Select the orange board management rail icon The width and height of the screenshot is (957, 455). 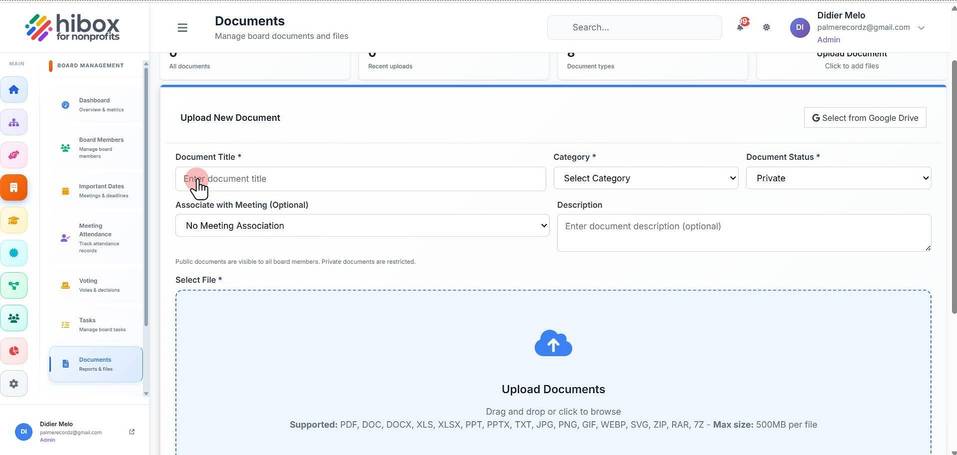pyautogui.click(x=13, y=187)
